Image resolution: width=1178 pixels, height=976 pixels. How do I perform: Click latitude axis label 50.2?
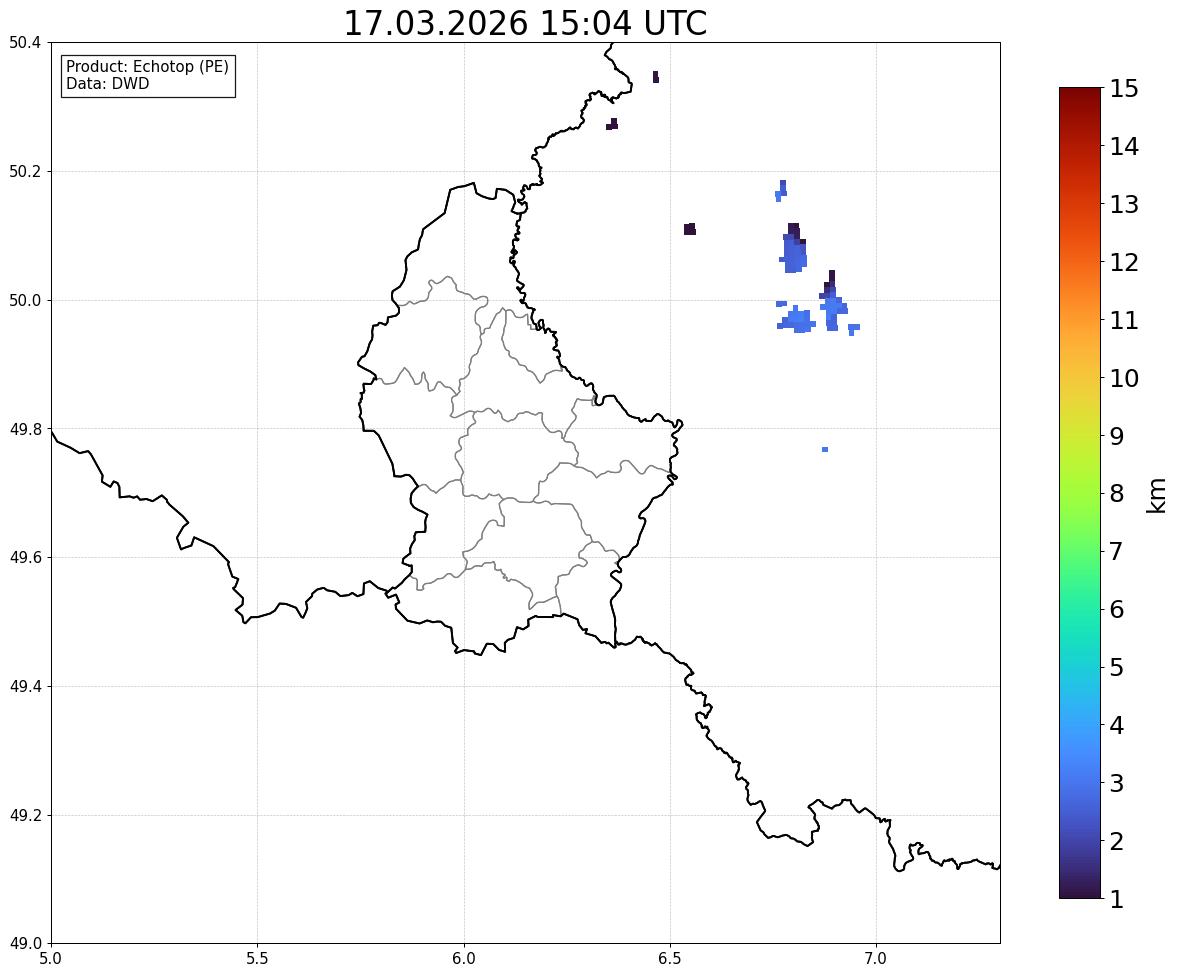[x=24, y=171]
